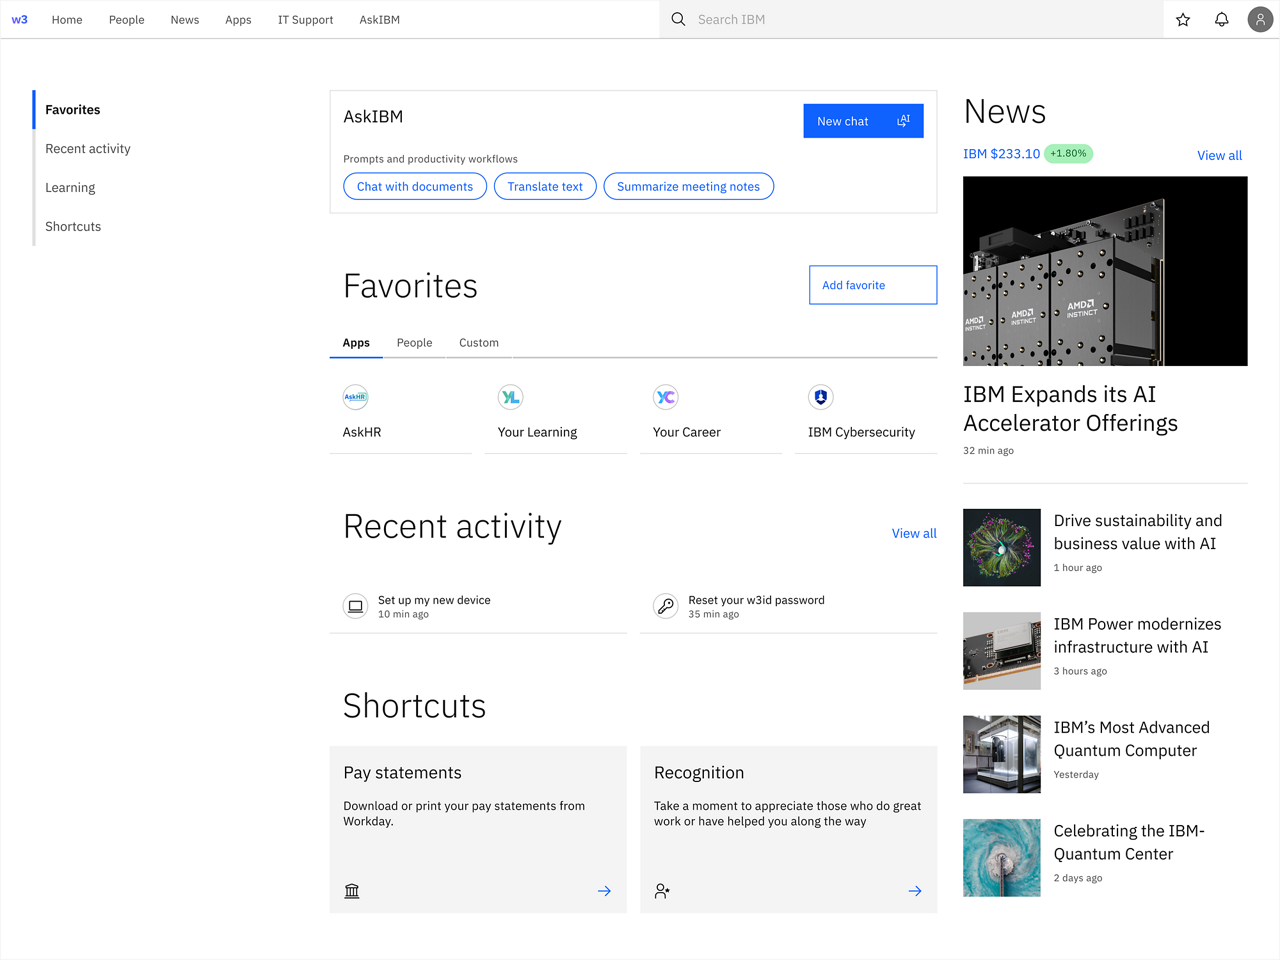Open Set up my new device activity
The image size is (1280, 960).
(x=434, y=600)
